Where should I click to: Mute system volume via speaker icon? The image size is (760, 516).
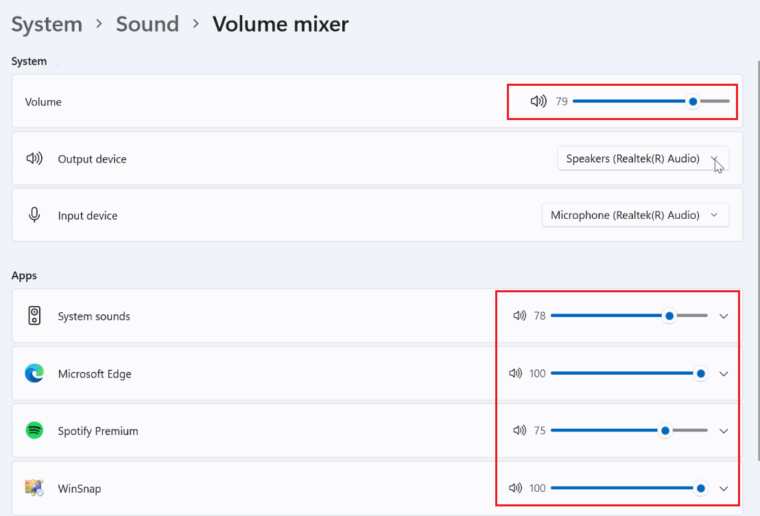coord(538,101)
